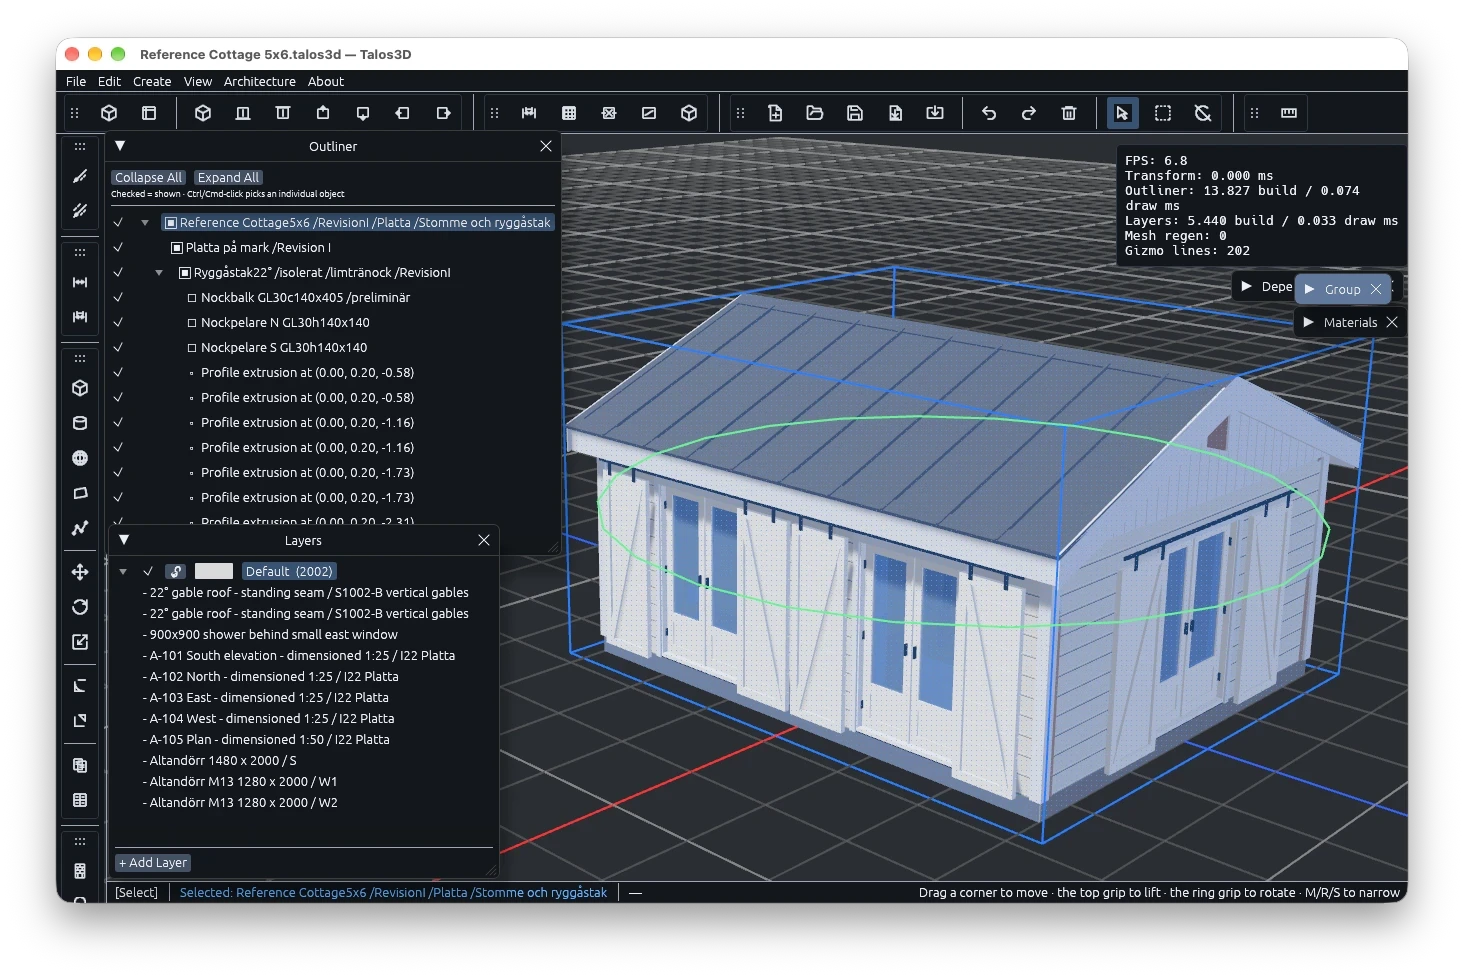
Task: Click the Collapse All button
Action: pyautogui.click(x=148, y=177)
